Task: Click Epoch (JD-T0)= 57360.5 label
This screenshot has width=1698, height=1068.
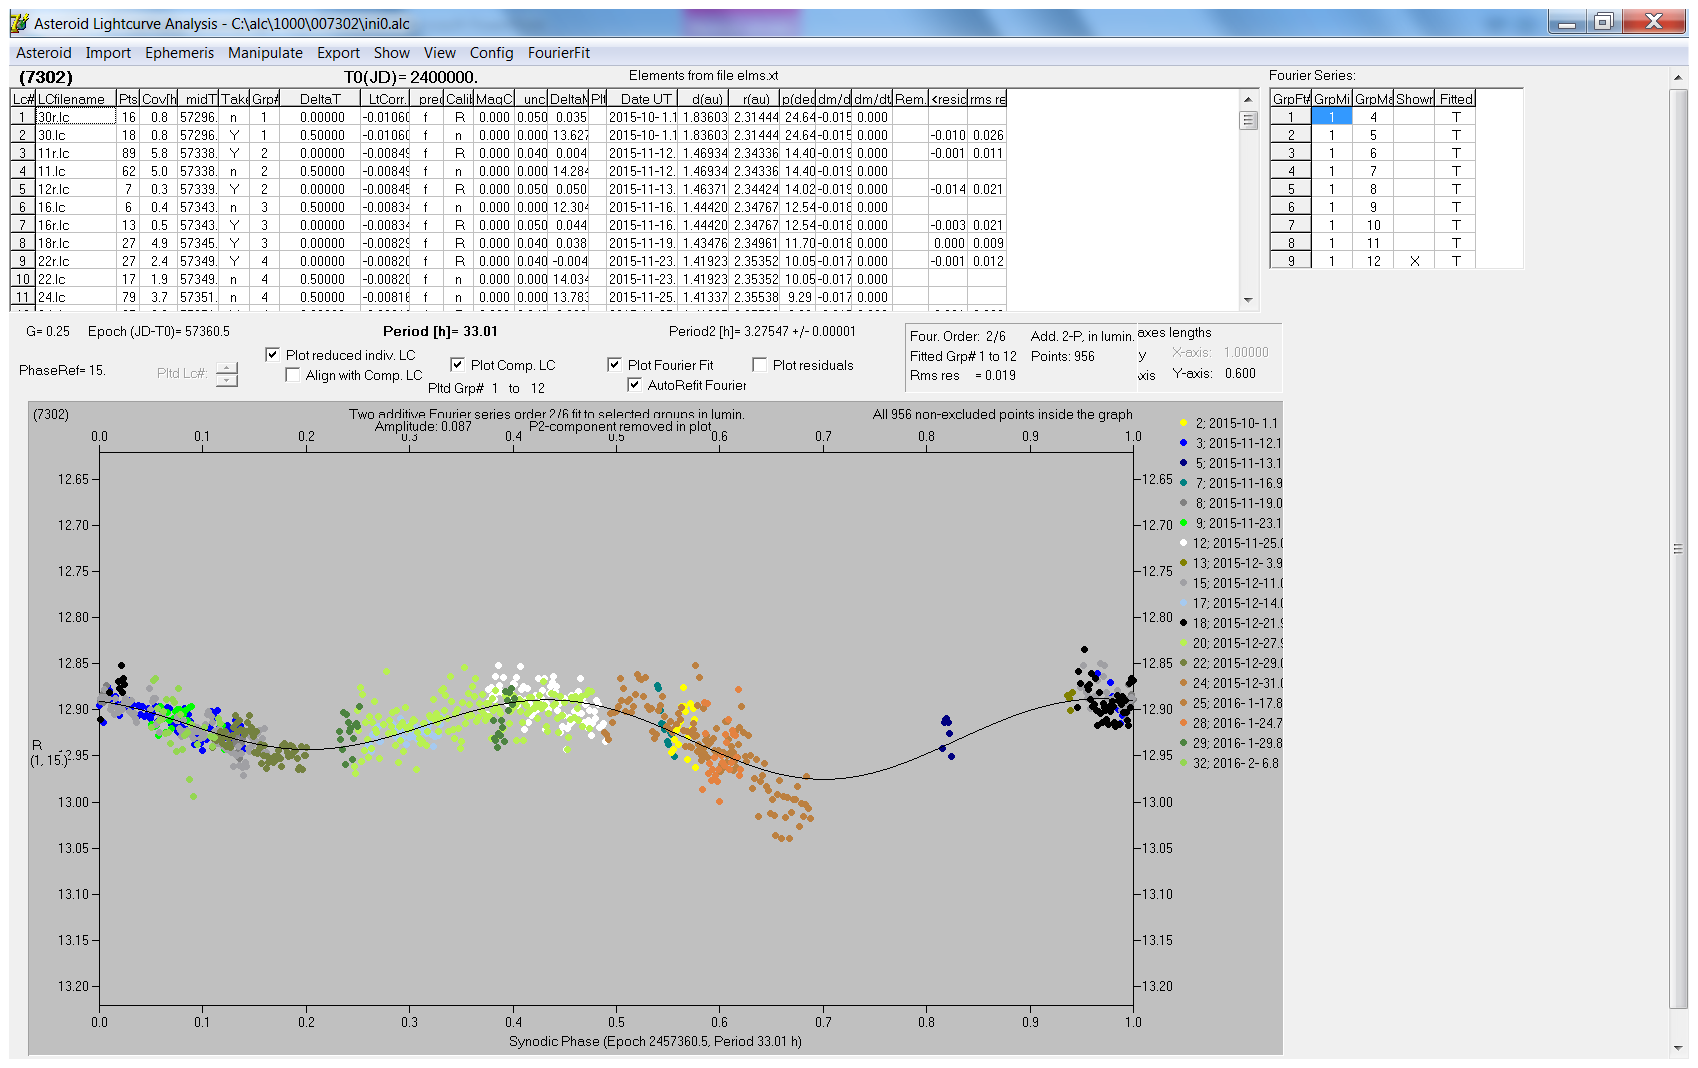Action: 159,331
